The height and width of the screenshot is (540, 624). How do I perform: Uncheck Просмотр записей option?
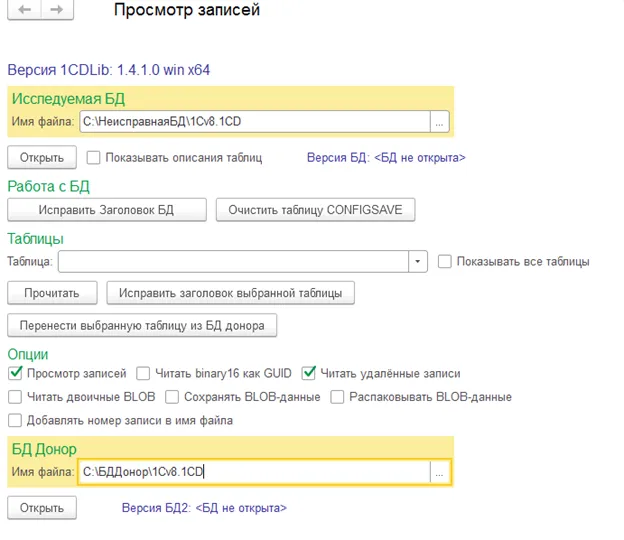(15, 374)
